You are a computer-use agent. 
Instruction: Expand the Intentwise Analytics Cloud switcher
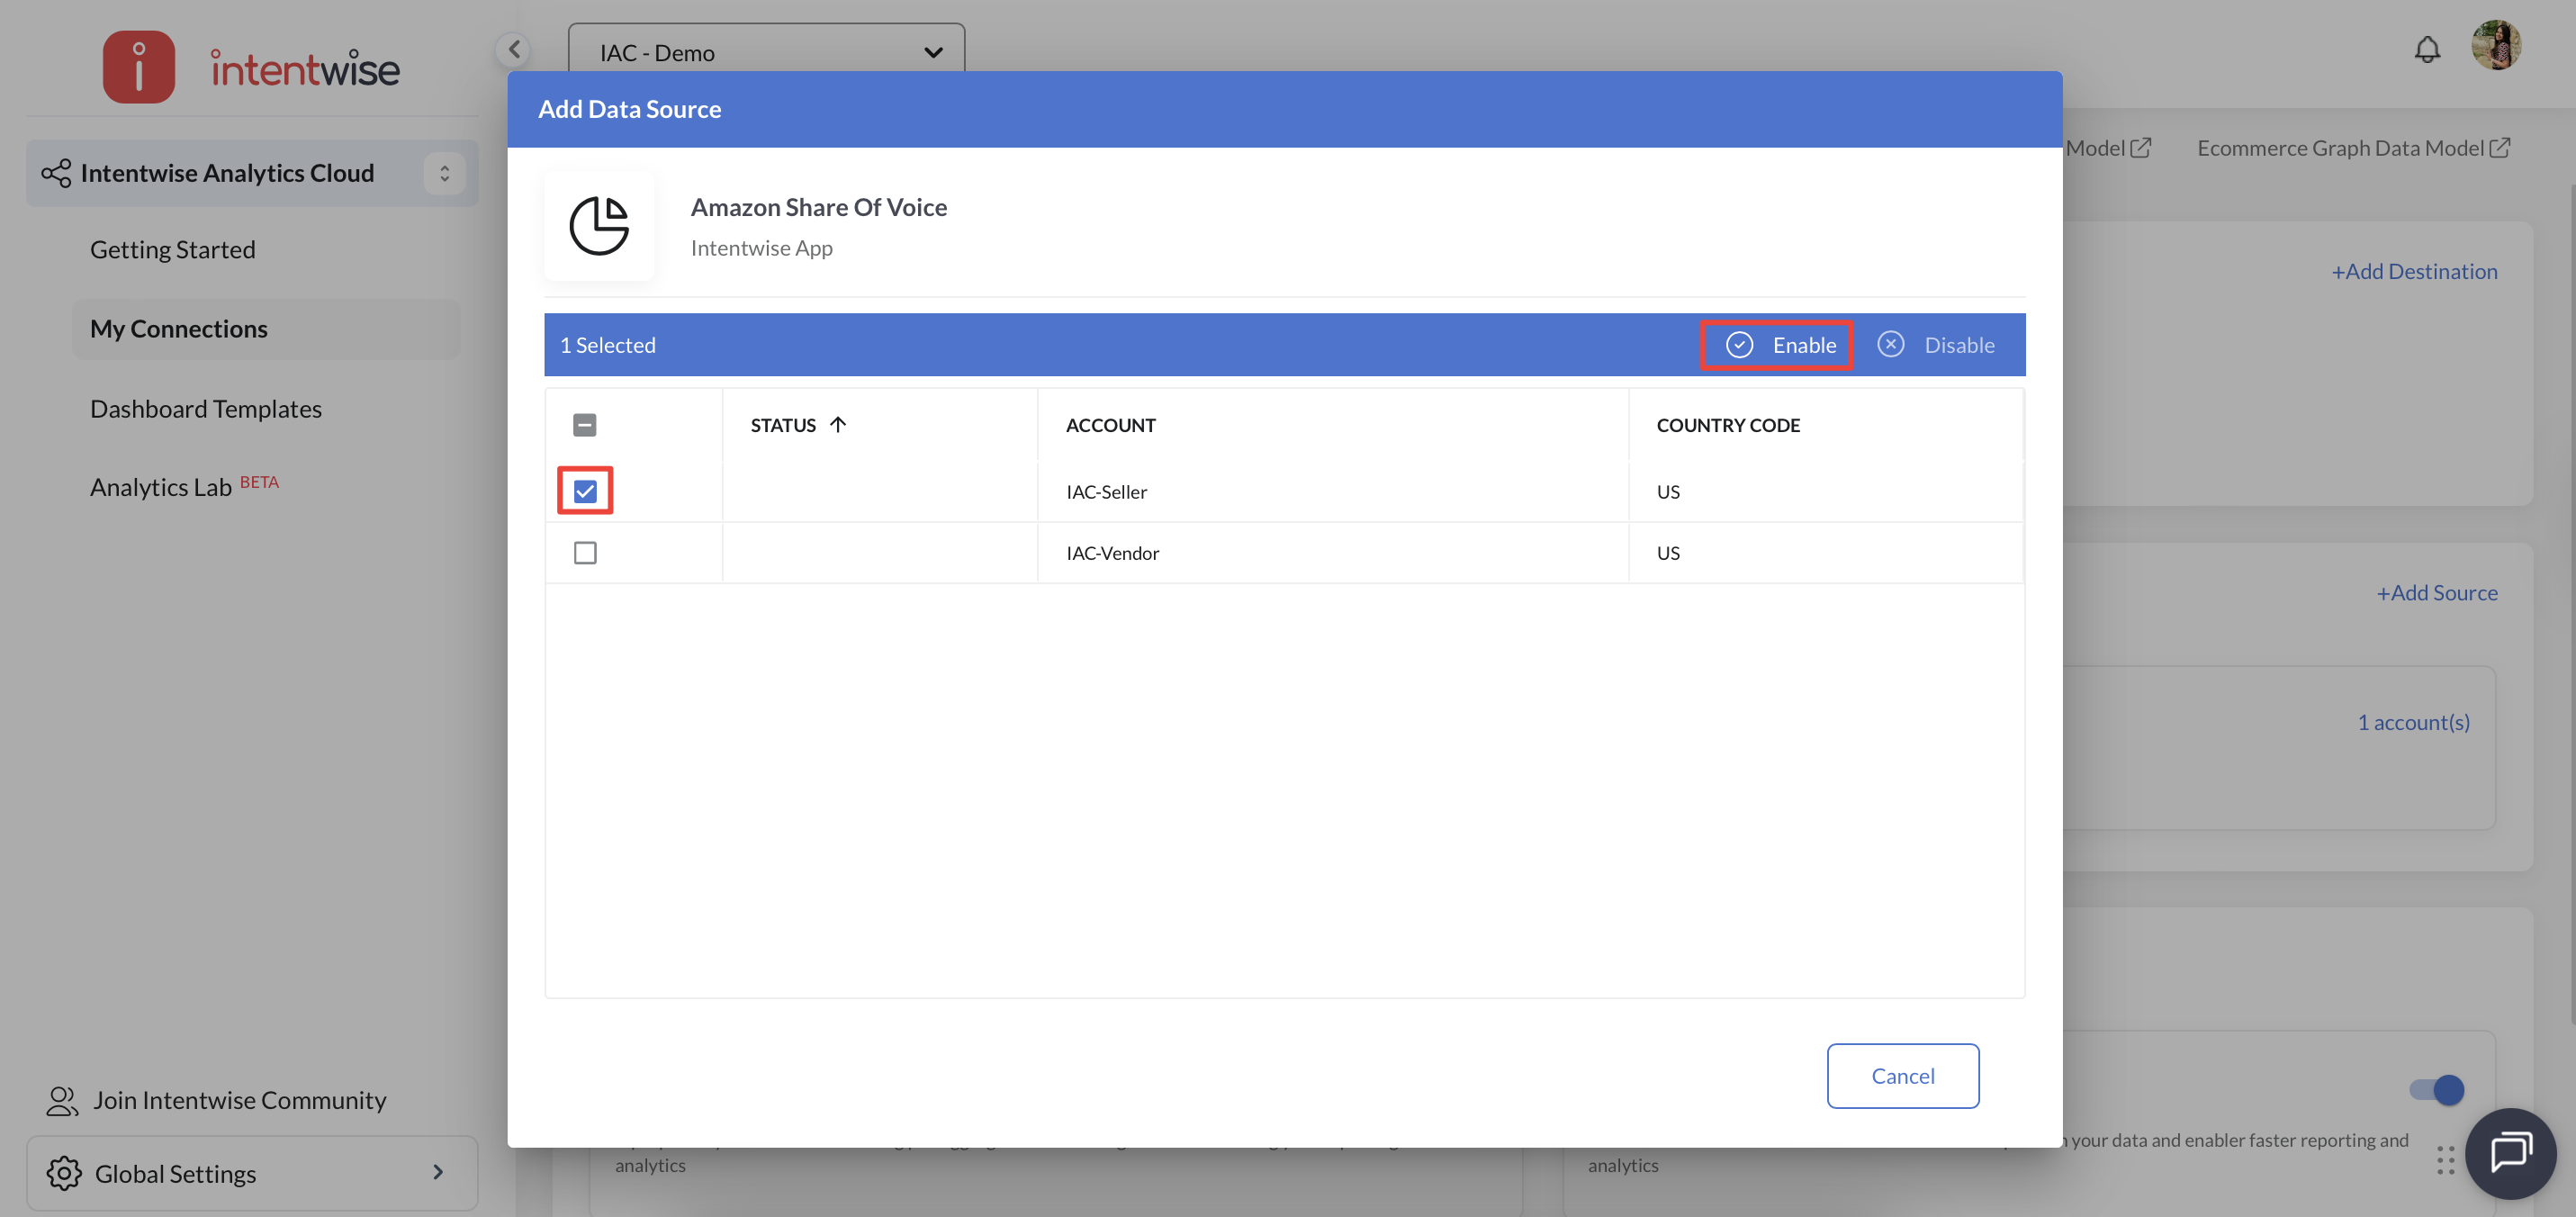(x=444, y=173)
